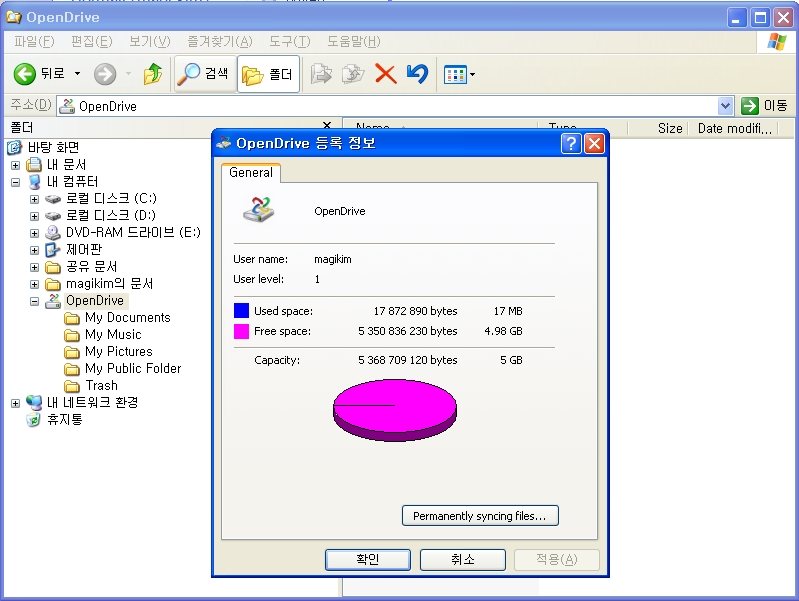Click the red X Delete toolbar icon
799x601 pixels.
[386, 74]
